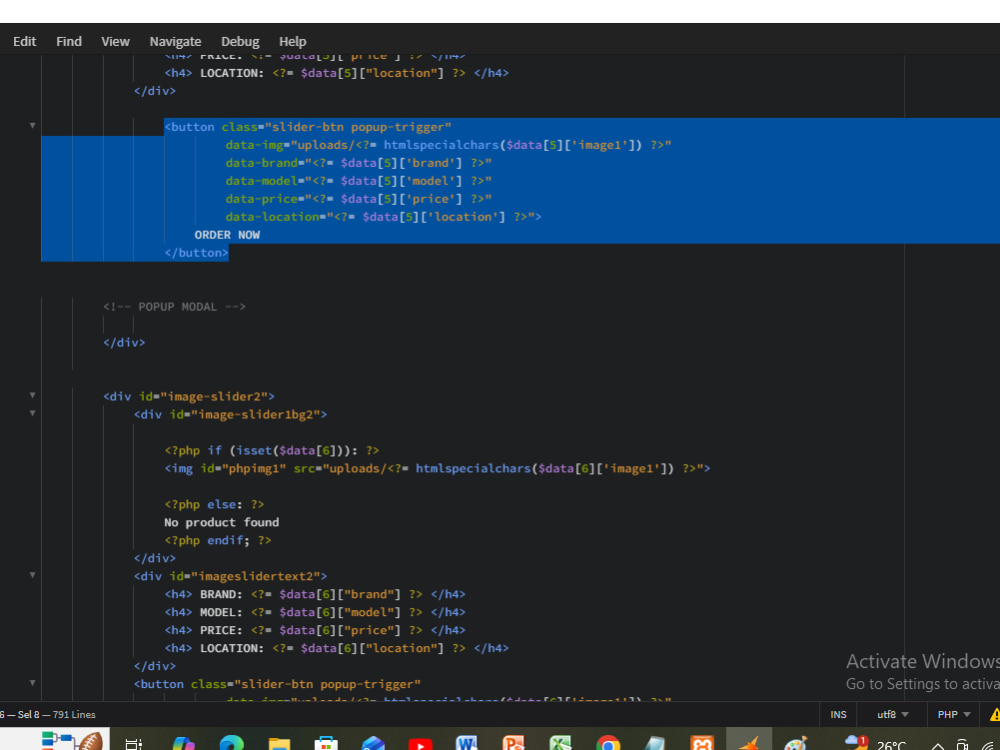Open YouTube app from the taskbar

(x=420, y=744)
